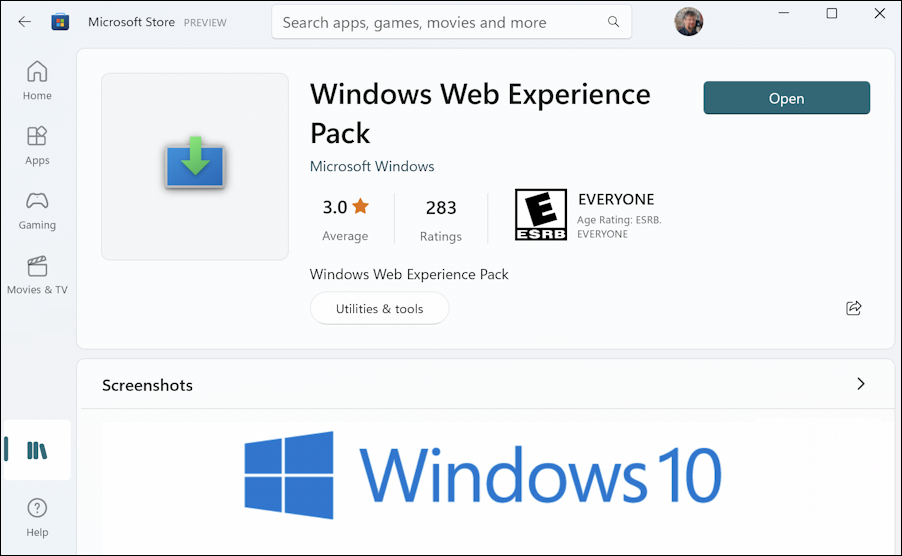Expand Screenshots with the chevron arrow
The width and height of the screenshot is (902, 556).
pos(861,384)
